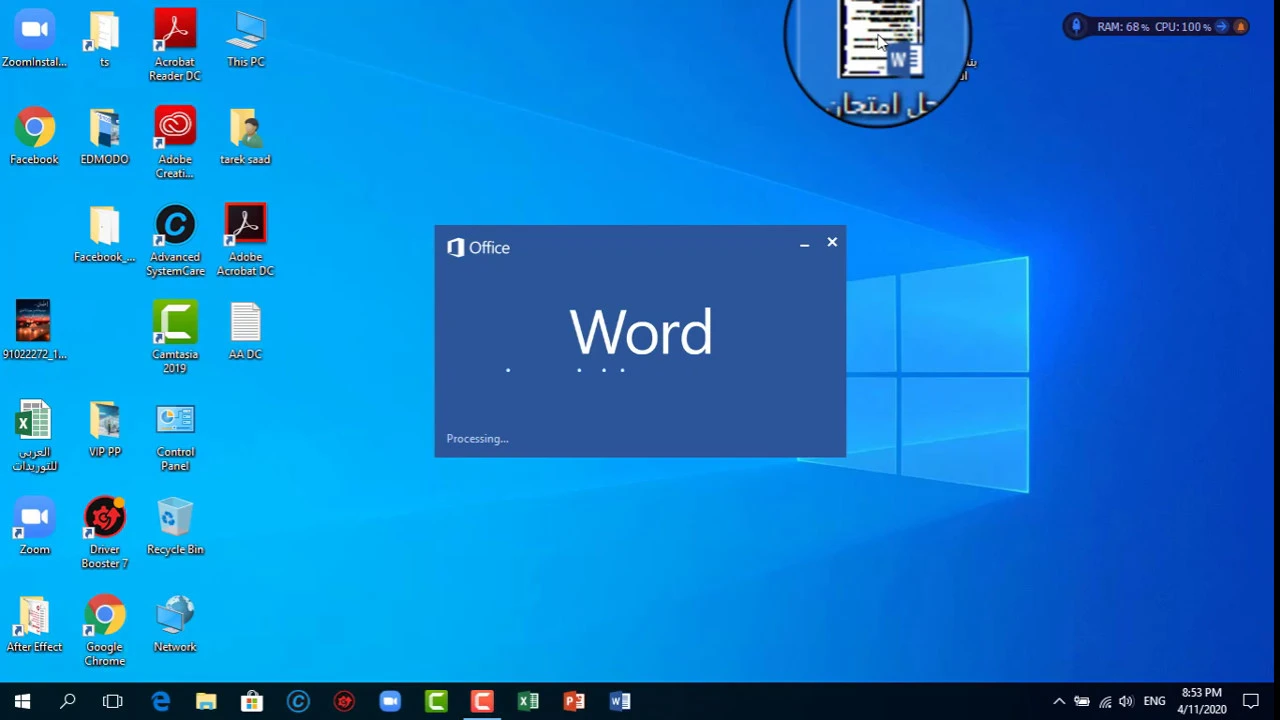Open the After Effect desktop shortcut
1280x720 pixels.
coord(34,624)
